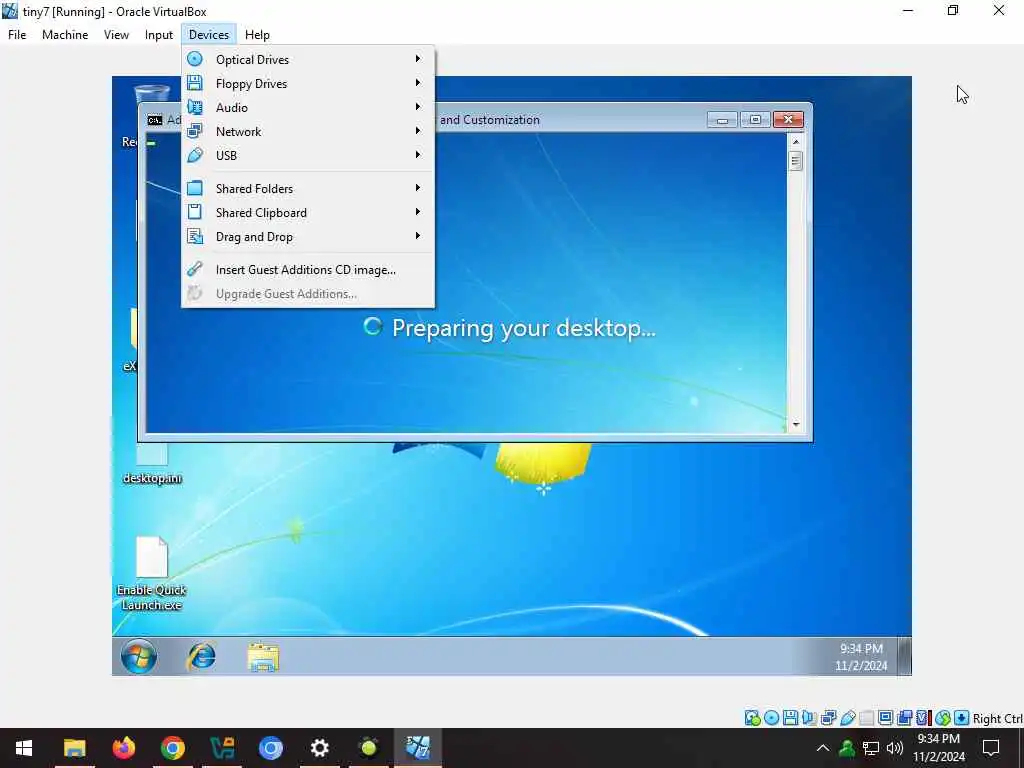
Task: Select the desktop.ini file on guest desktop
Action: (x=152, y=464)
